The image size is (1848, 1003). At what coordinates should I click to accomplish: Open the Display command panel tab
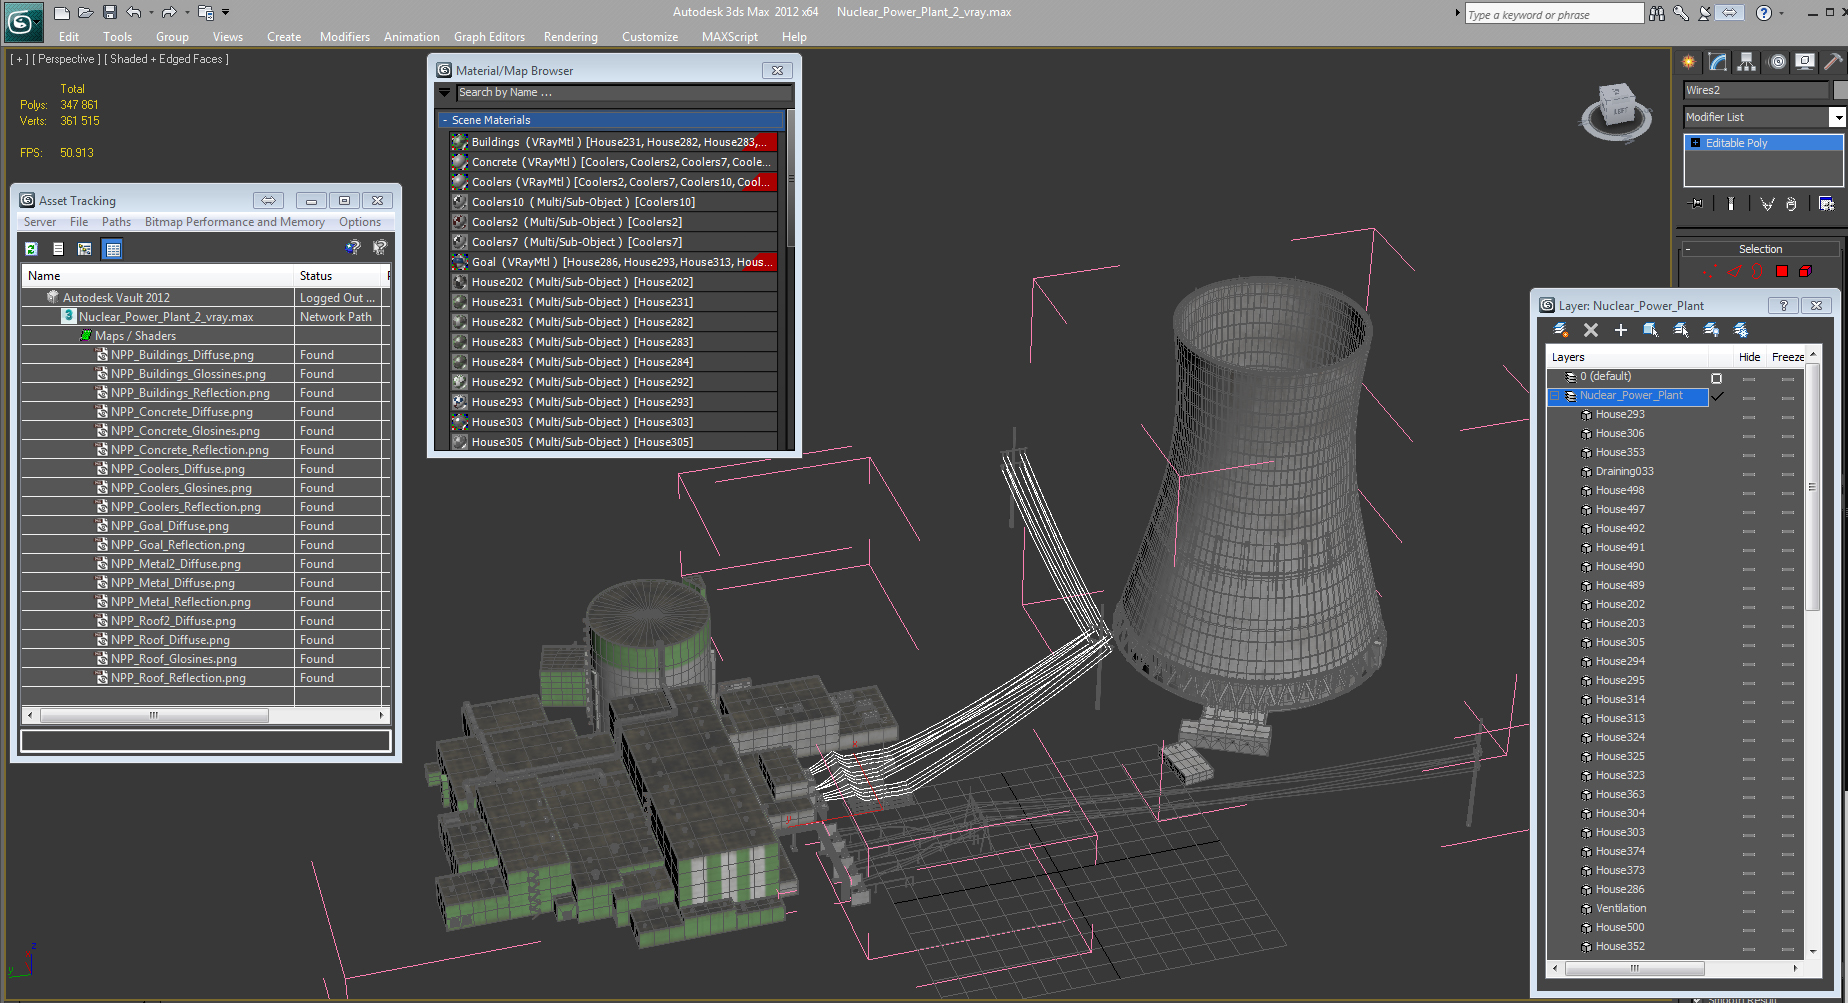(1805, 62)
